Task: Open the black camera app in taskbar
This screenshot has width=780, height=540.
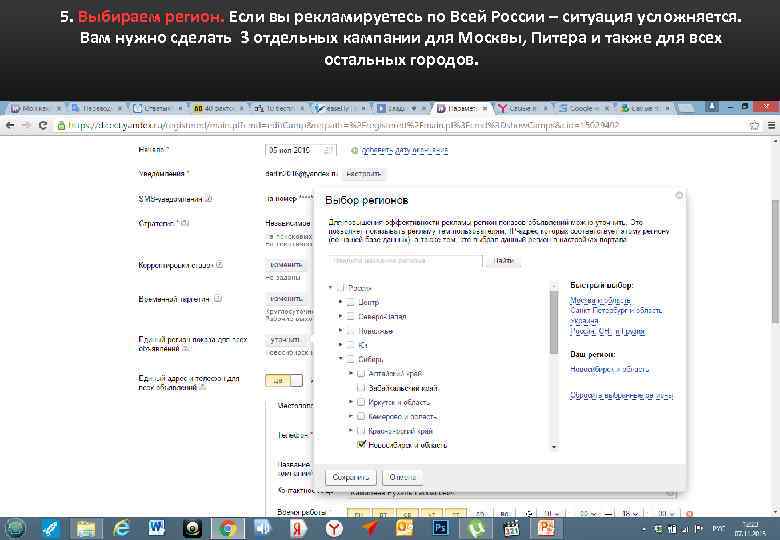Action: click(x=192, y=528)
